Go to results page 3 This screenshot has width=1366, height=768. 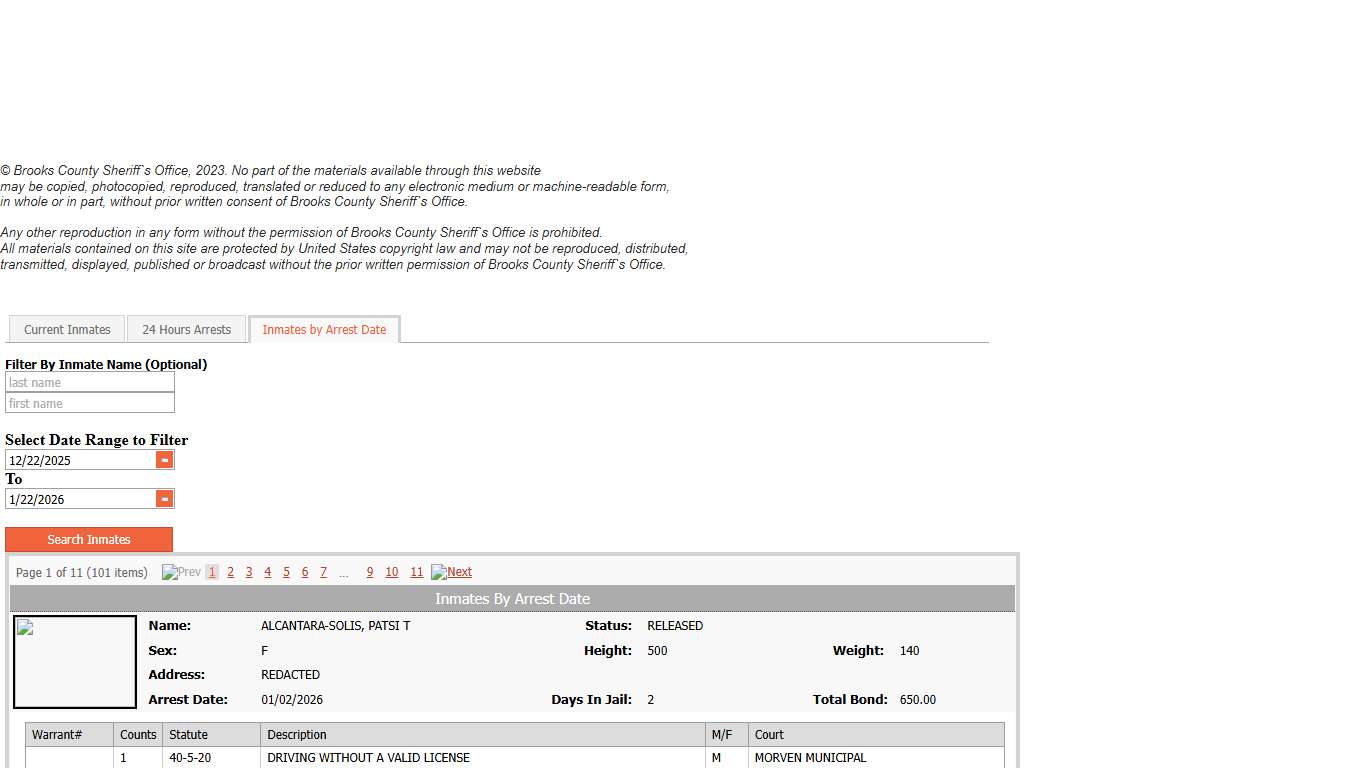[249, 573]
